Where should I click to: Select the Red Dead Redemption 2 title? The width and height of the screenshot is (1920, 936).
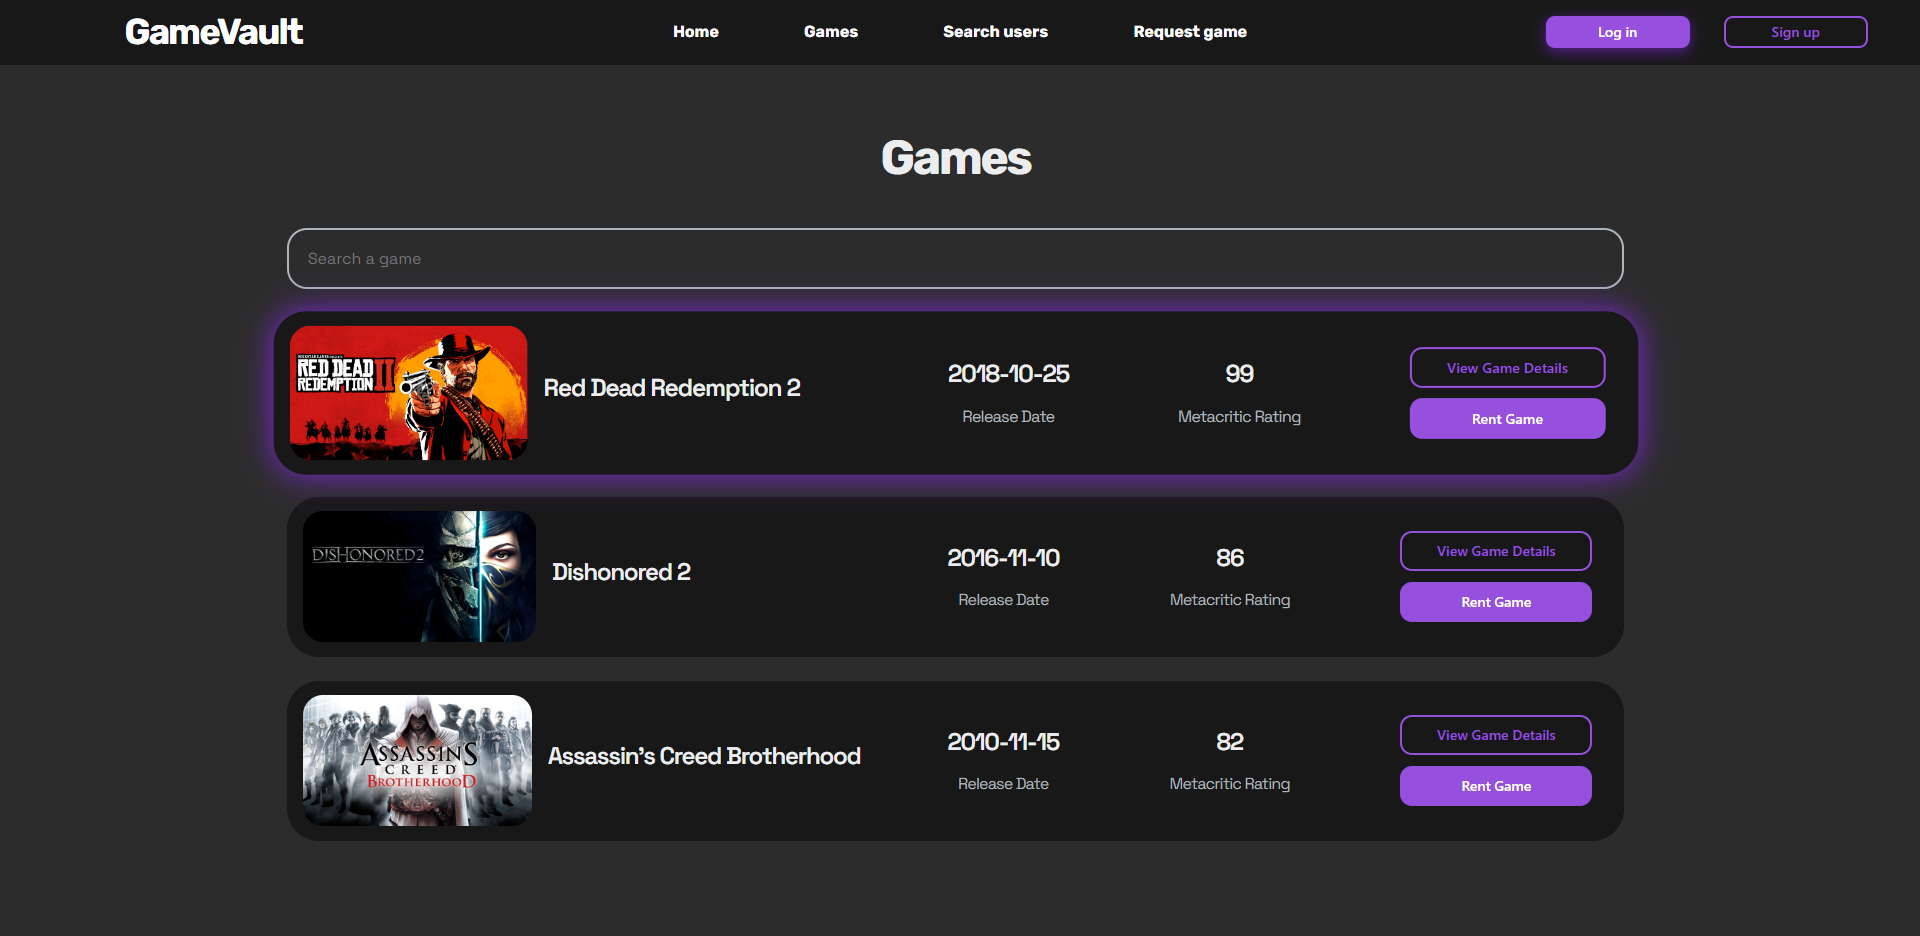[672, 388]
